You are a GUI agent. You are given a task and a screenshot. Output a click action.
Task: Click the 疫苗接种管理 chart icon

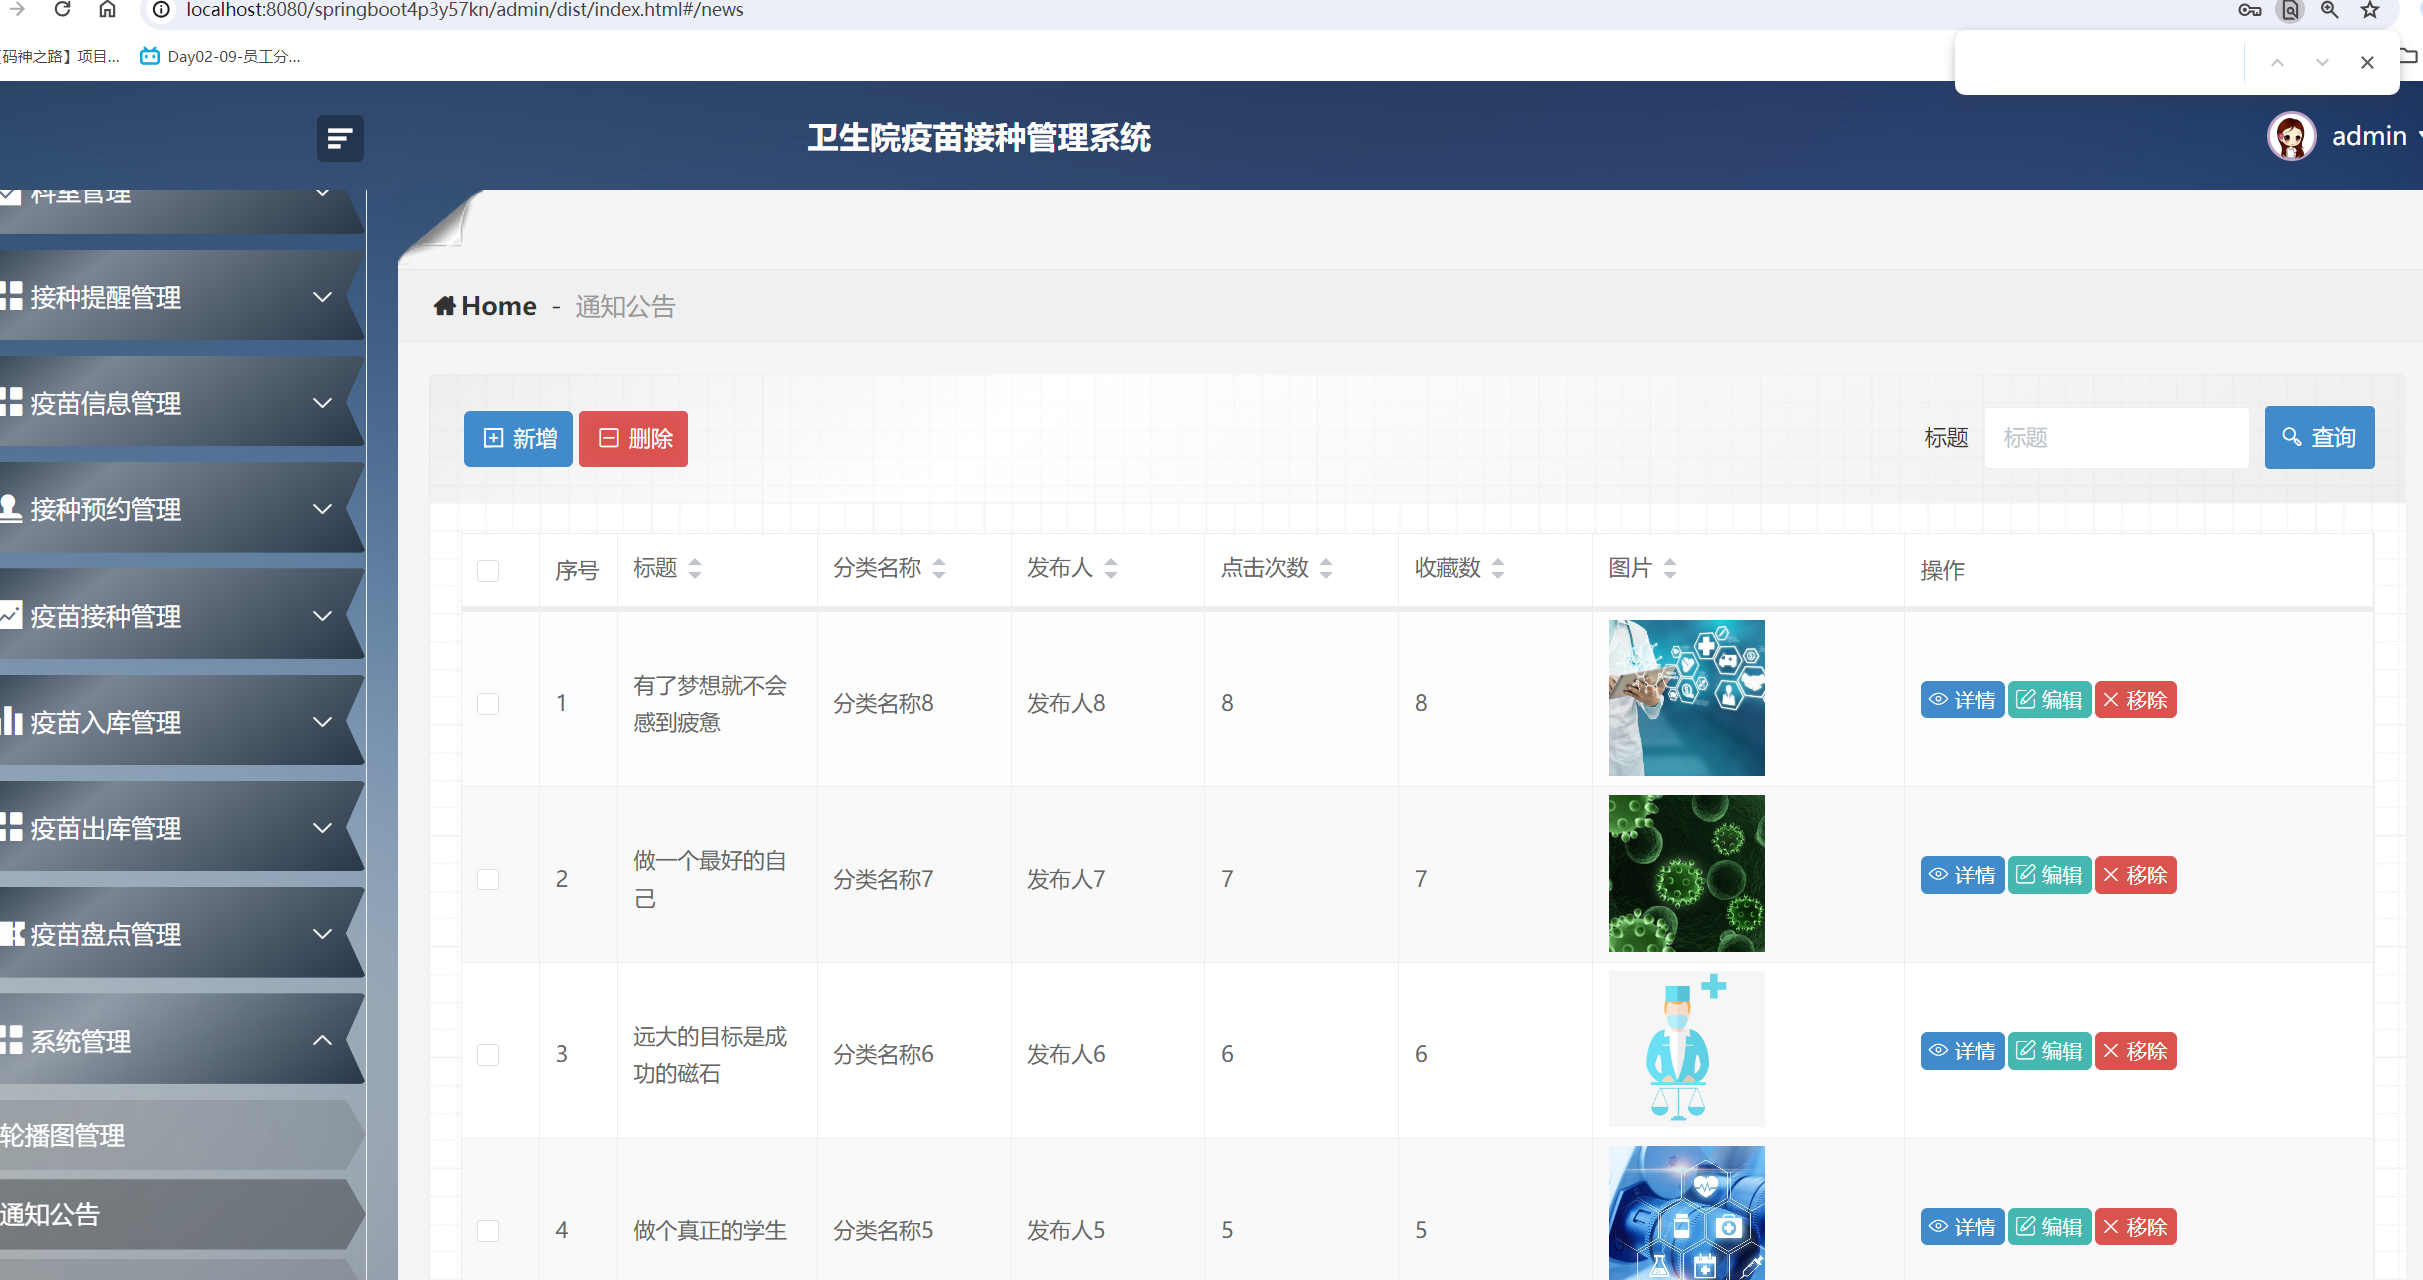pyautogui.click(x=12, y=616)
